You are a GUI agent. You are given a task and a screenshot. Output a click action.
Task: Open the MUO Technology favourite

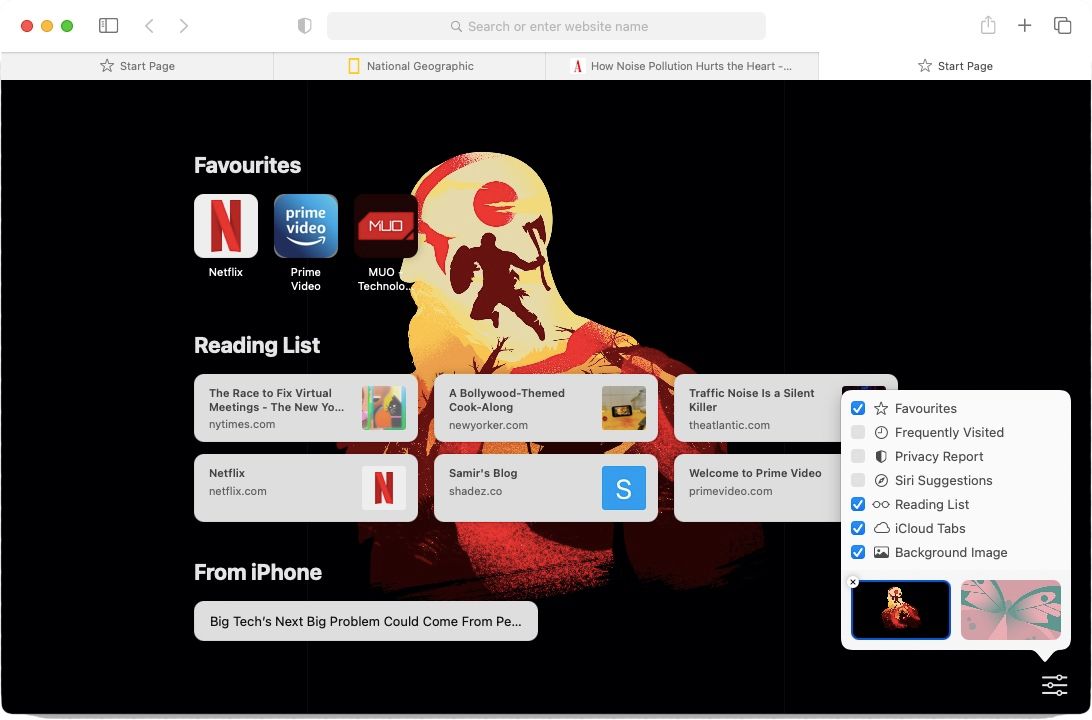coord(385,226)
